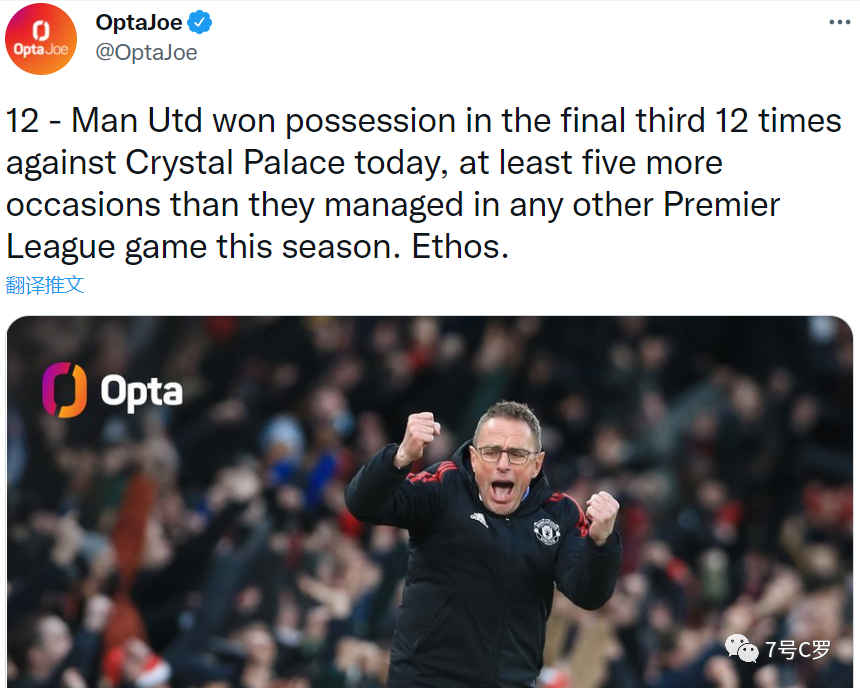Image resolution: width=860 pixels, height=688 pixels.
Task: Click the @OptaJoe handle
Action: [146, 53]
